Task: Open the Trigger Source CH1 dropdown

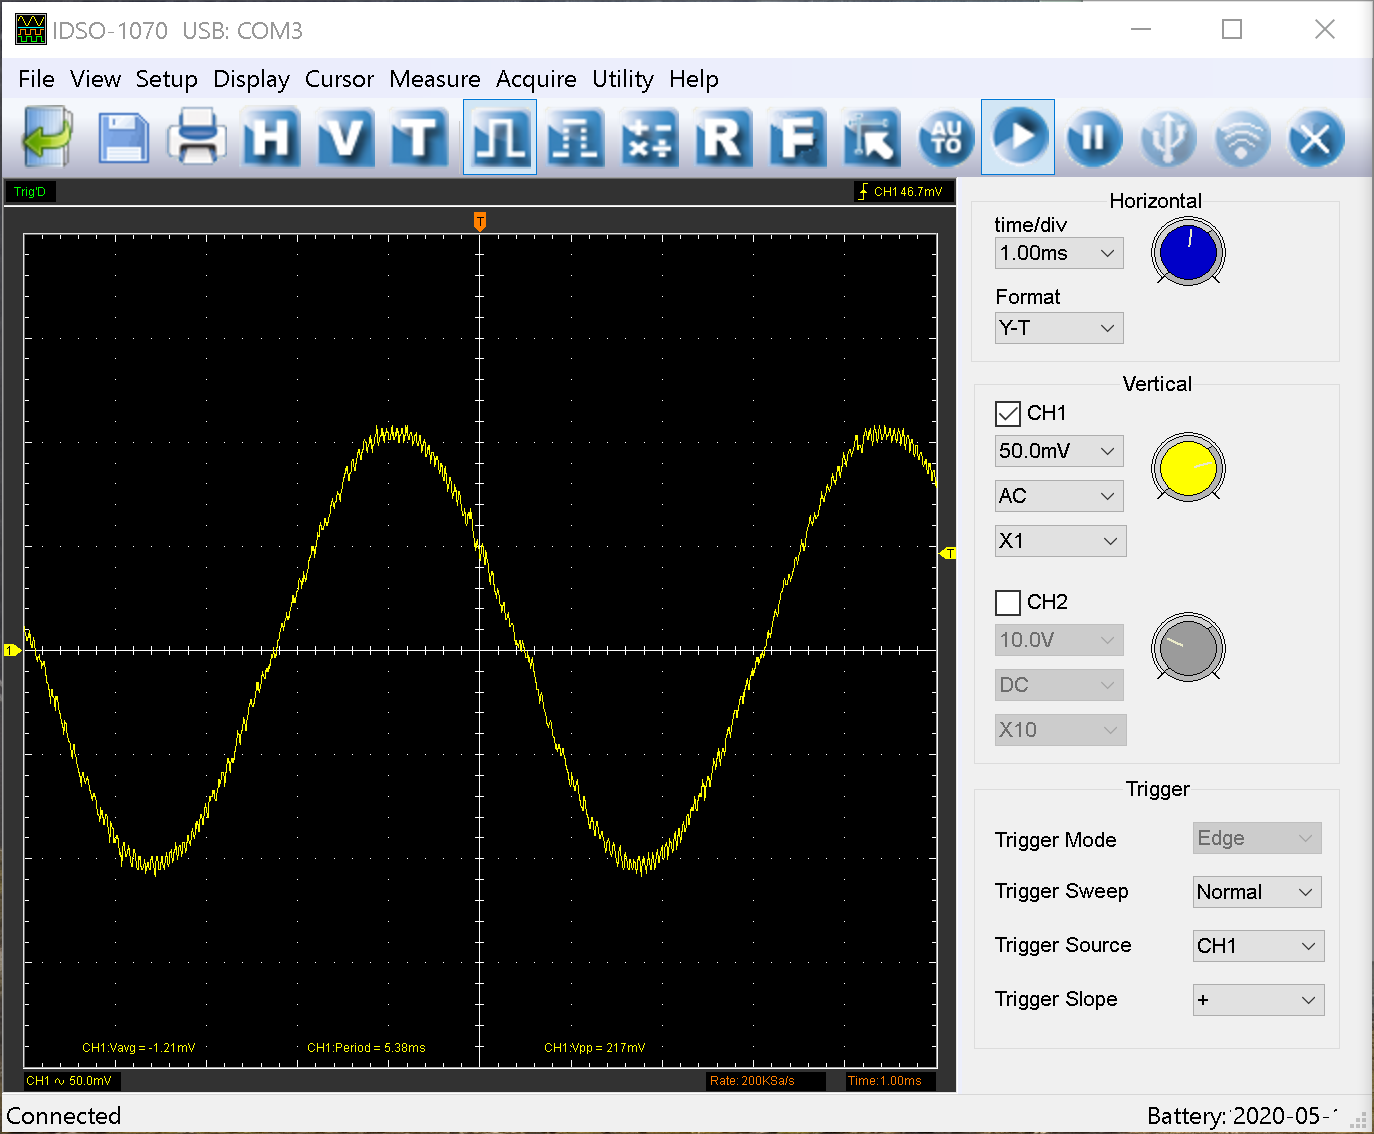Action: pos(1258,946)
